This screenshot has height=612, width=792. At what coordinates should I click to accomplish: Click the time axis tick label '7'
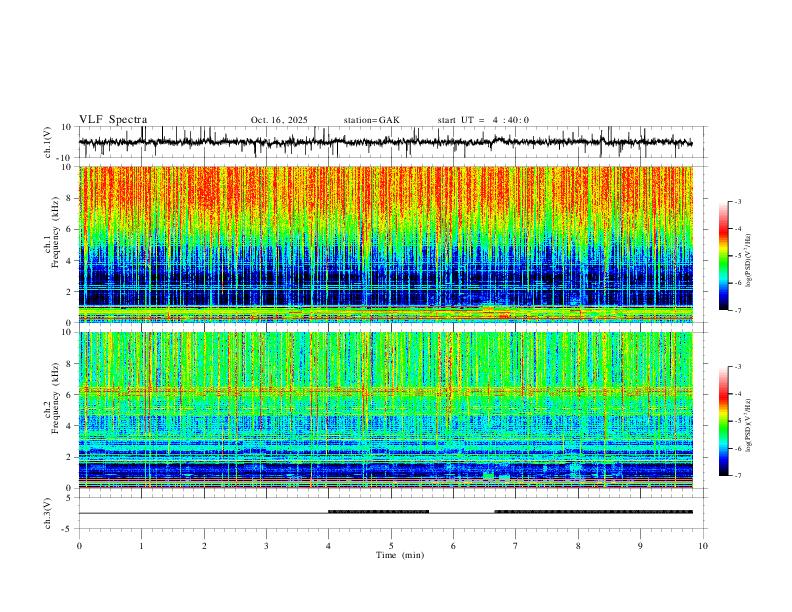(x=516, y=546)
